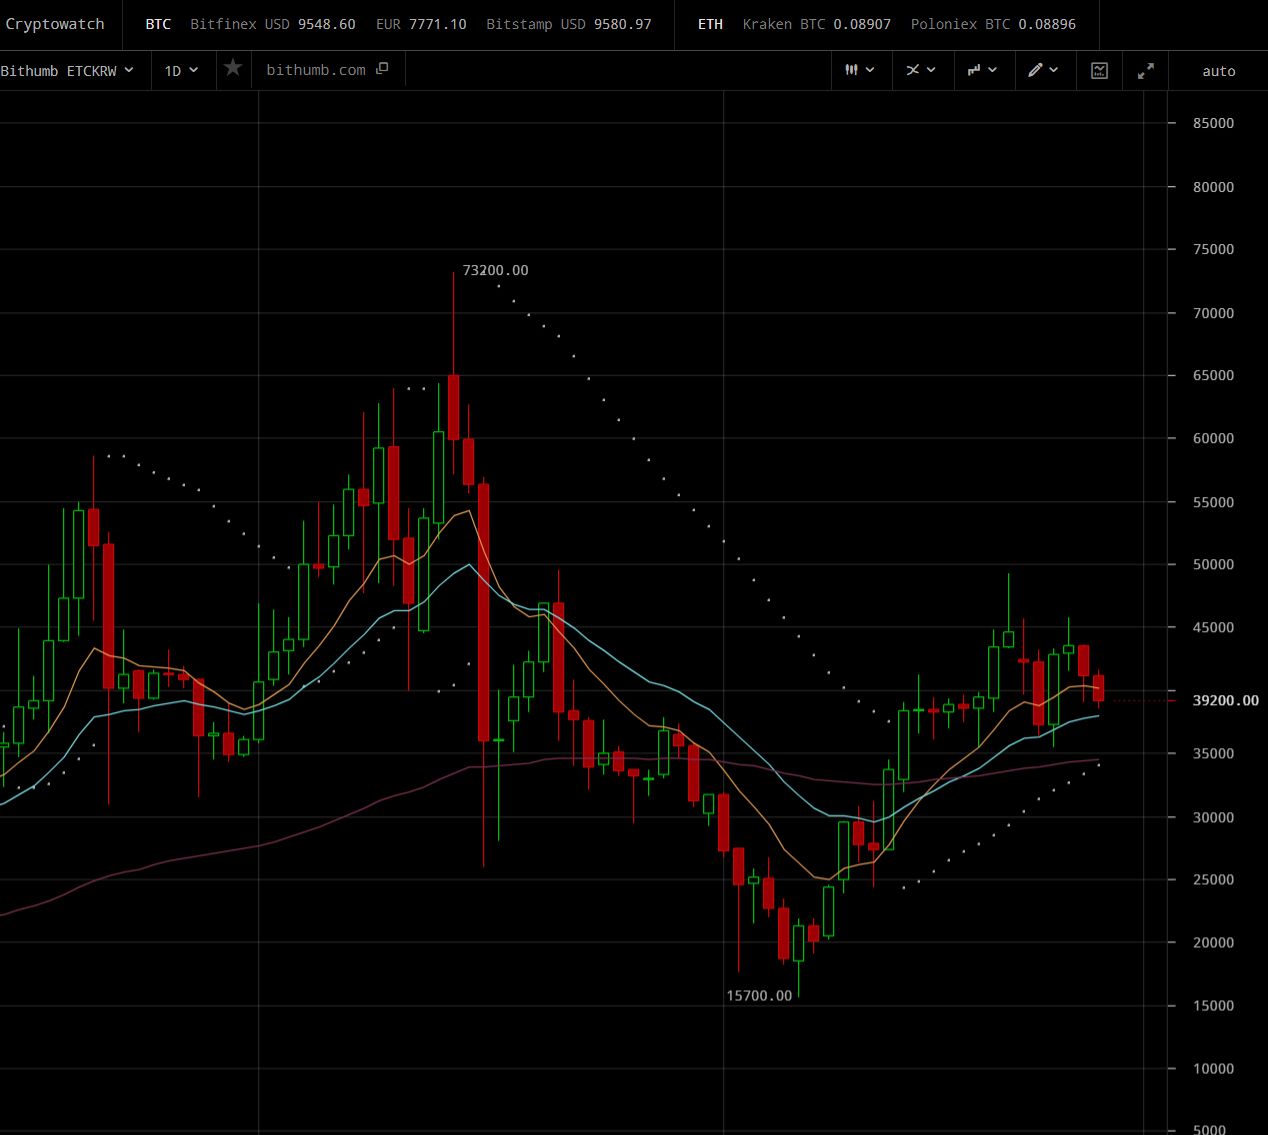Favorite this market with star icon
Image resolution: width=1268 pixels, height=1135 pixels.
point(233,69)
